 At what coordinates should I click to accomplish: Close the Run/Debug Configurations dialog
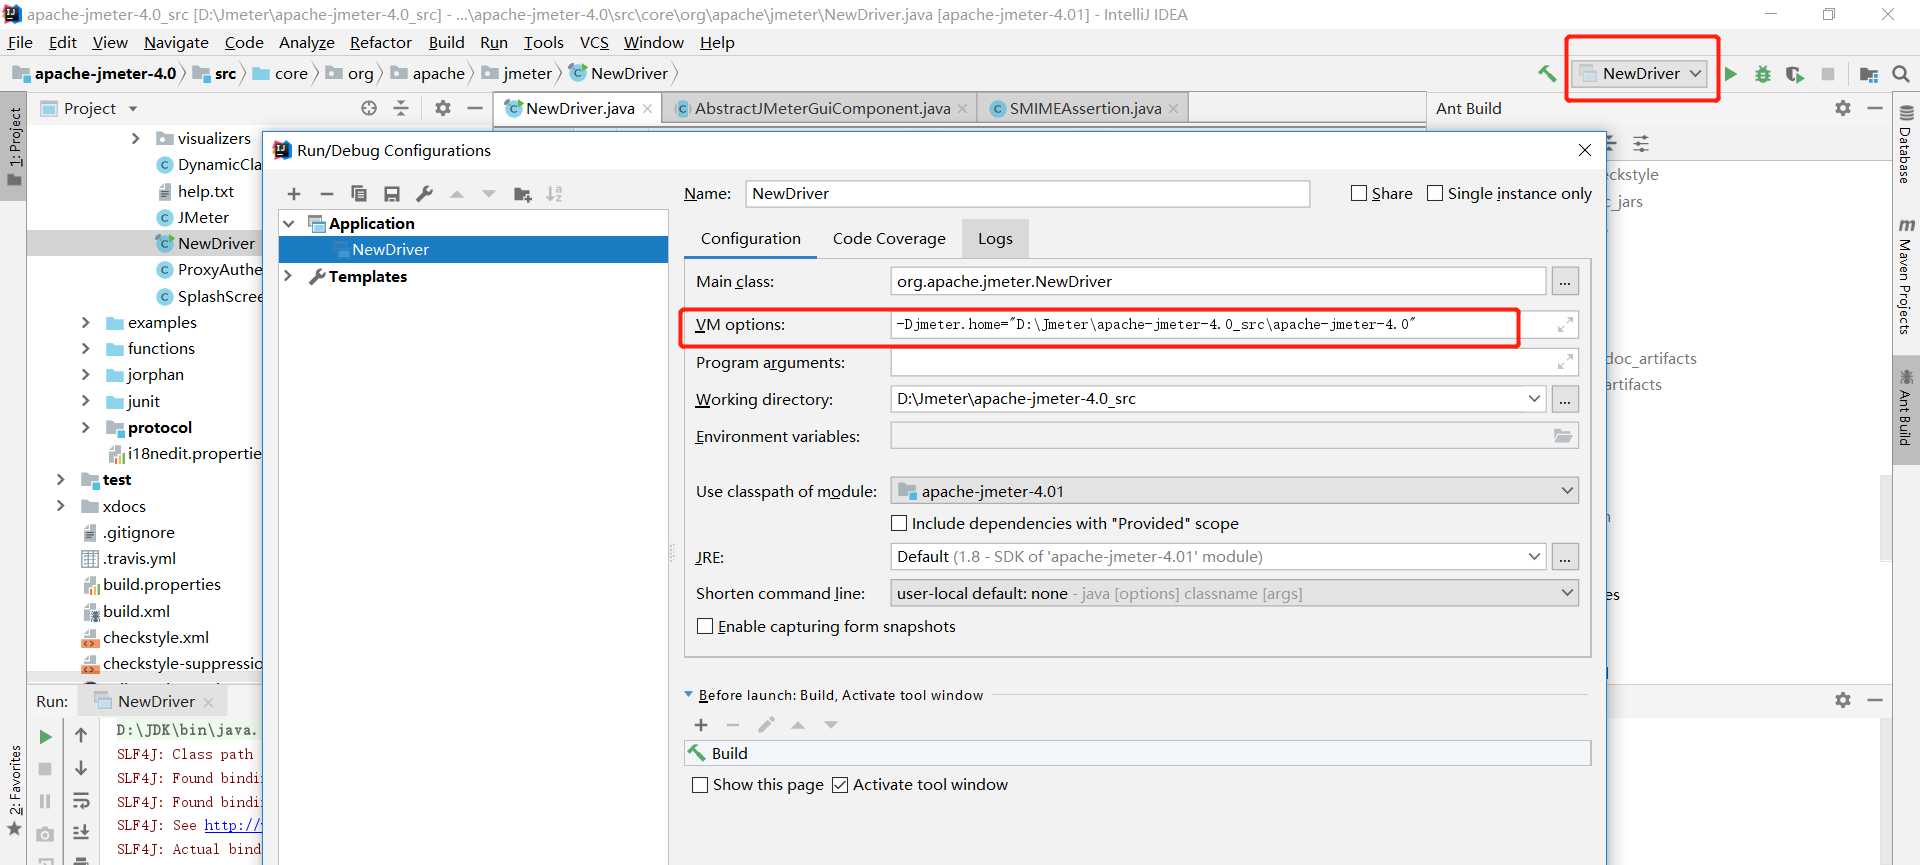tap(1584, 150)
